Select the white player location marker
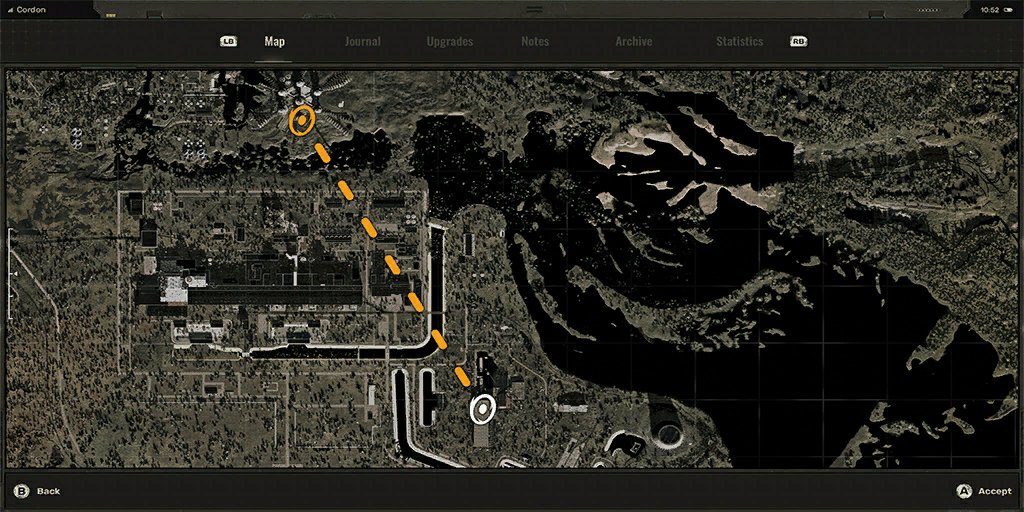 (483, 409)
